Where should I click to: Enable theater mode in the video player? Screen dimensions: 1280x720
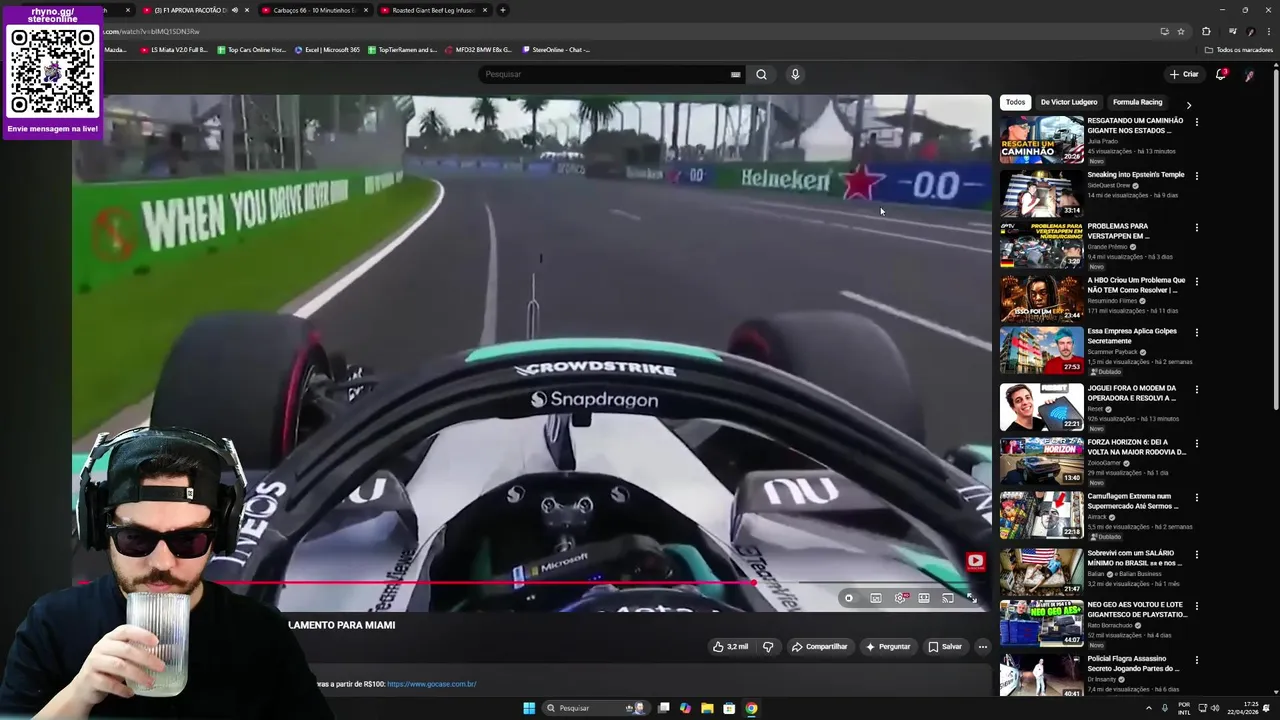[924, 598]
